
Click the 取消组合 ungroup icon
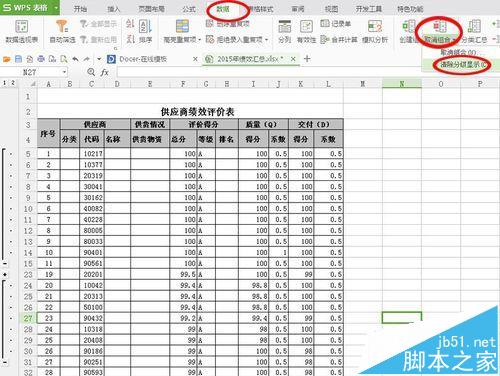[x=439, y=27]
